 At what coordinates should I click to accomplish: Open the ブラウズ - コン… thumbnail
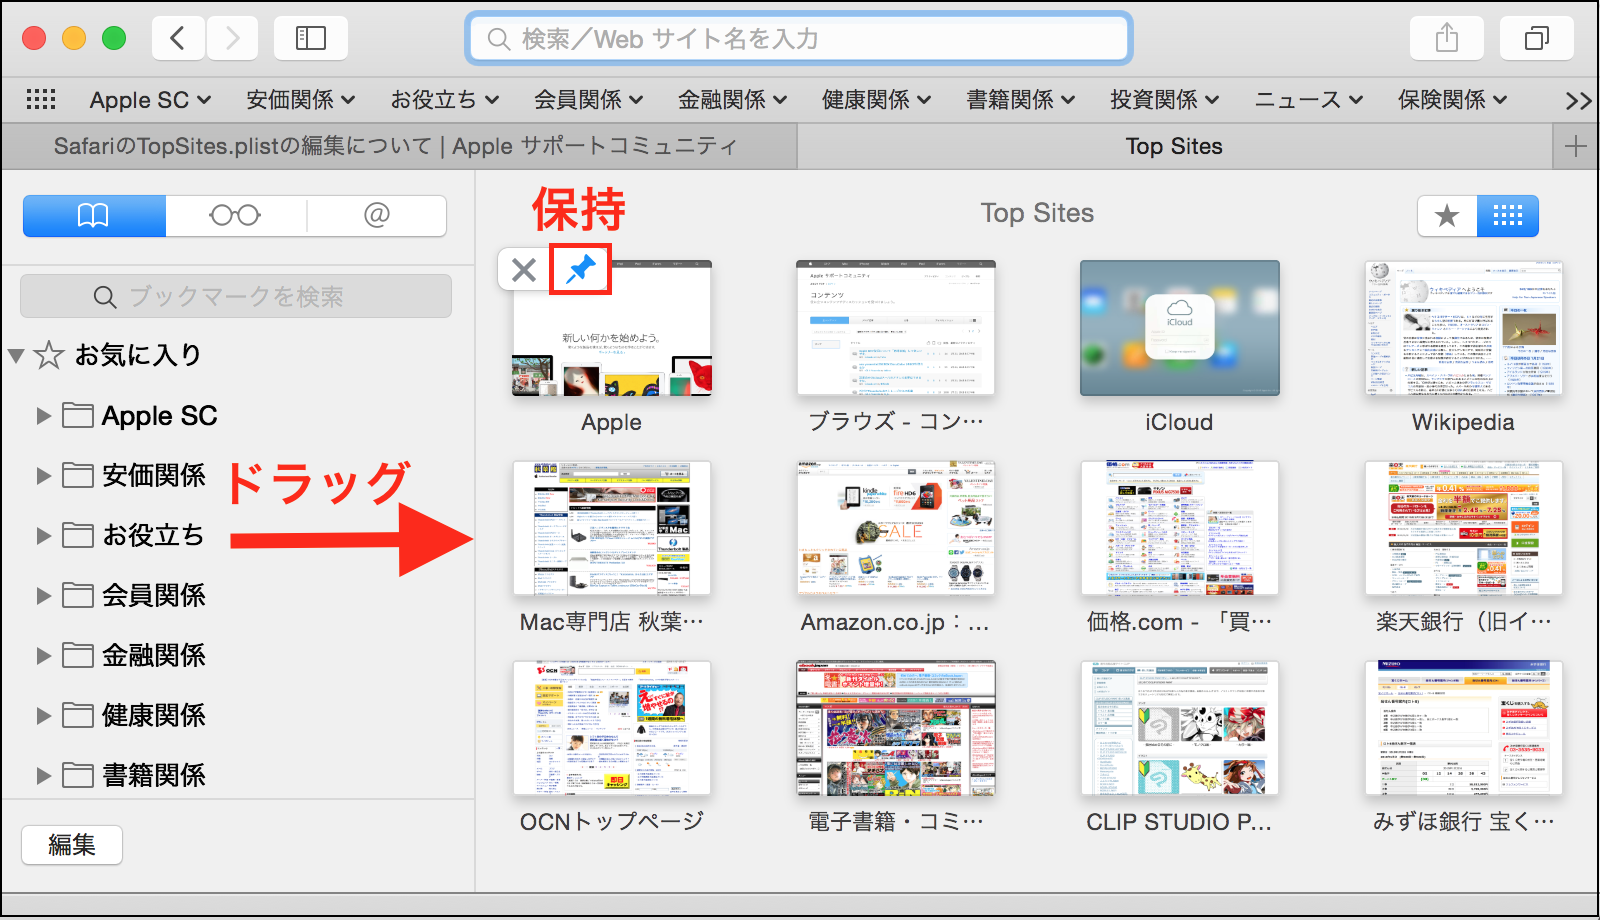(x=896, y=328)
